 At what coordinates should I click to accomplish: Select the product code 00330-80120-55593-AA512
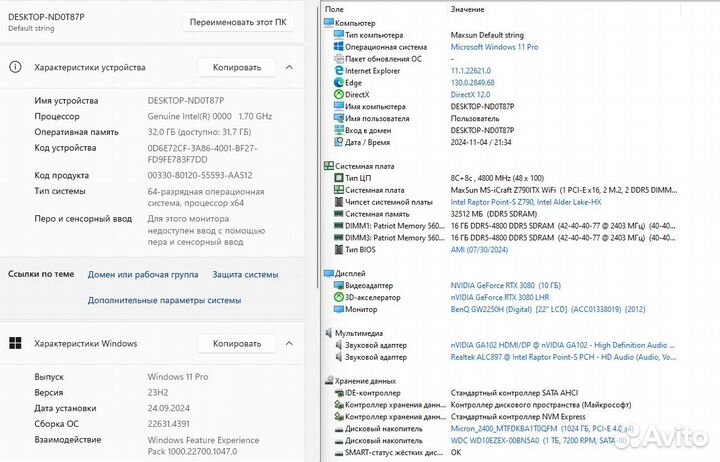200,175
